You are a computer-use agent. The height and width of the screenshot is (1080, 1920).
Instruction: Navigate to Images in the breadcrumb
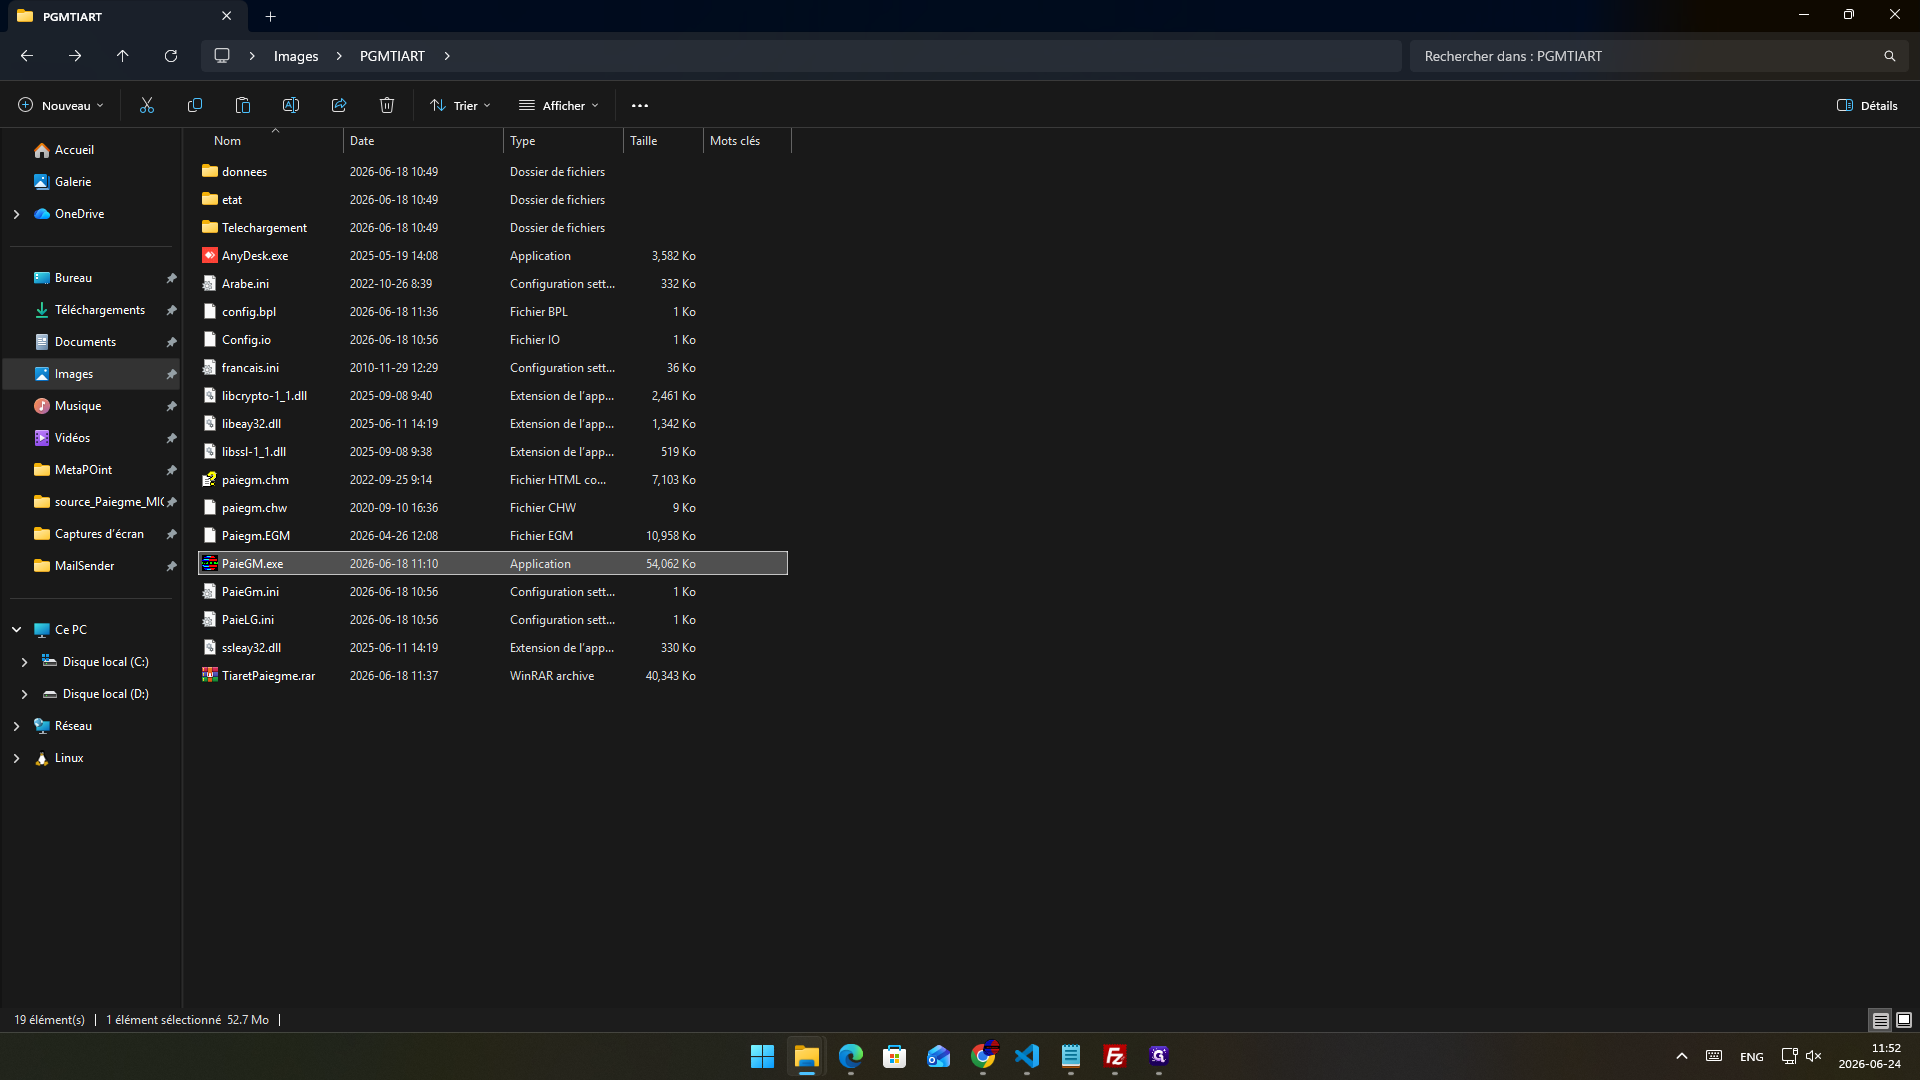click(296, 56)
